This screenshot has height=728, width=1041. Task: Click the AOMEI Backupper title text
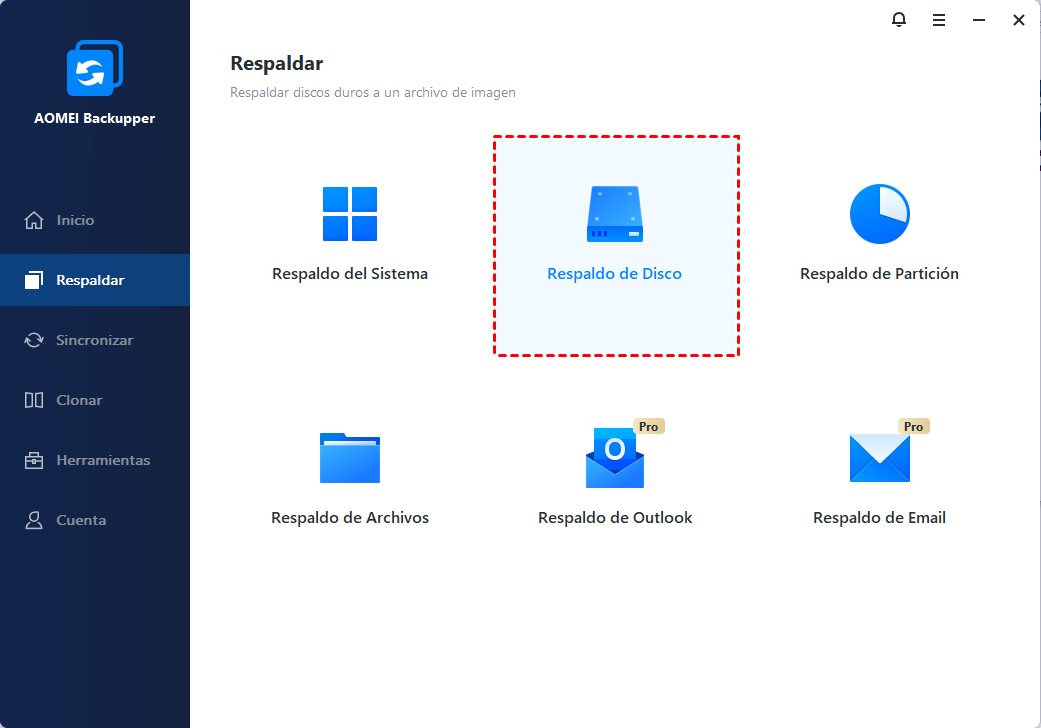pyautogui.click(x=95, y=118)
